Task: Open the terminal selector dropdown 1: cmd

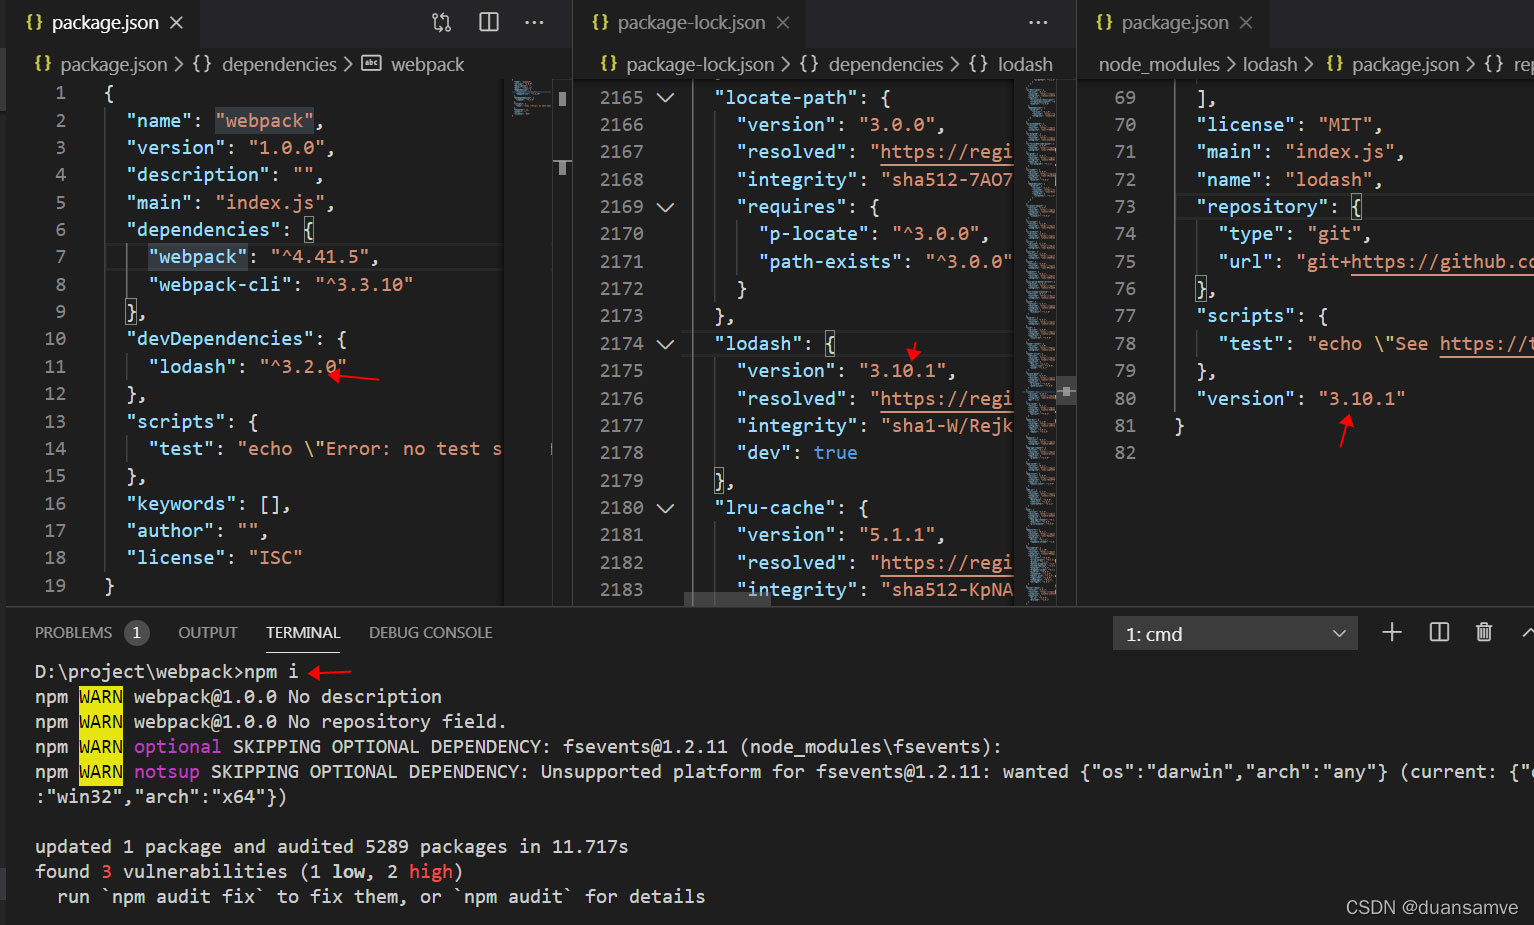Action: point(1235,634)
